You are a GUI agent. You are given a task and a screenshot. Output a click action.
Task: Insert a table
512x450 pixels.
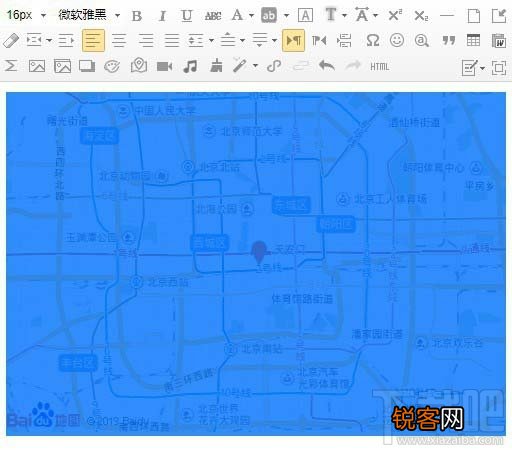click(x=473, y=40)
